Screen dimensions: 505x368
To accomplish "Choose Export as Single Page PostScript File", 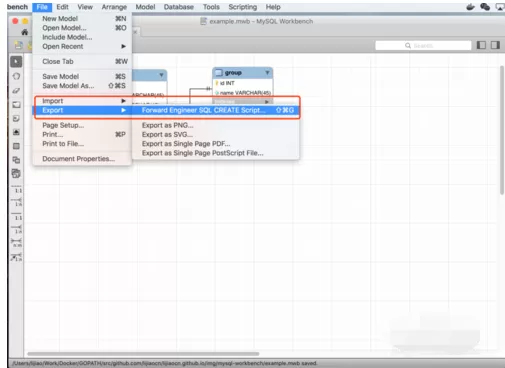I will pos(216,153).
